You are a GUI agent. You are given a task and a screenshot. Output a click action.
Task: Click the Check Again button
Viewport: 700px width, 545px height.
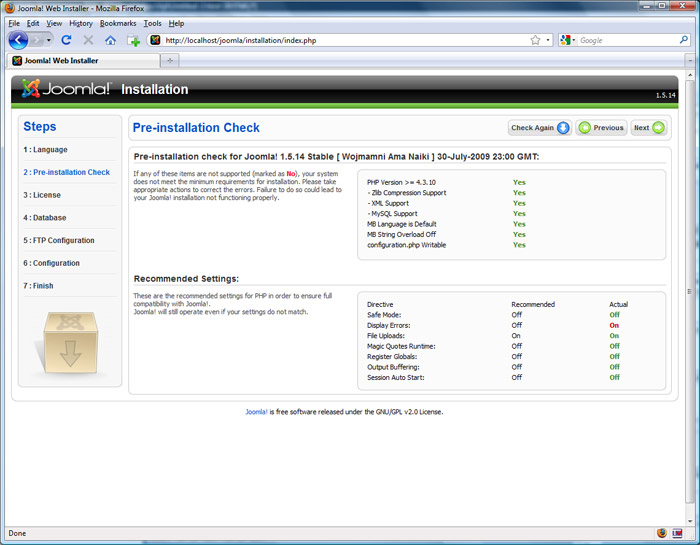540,128
